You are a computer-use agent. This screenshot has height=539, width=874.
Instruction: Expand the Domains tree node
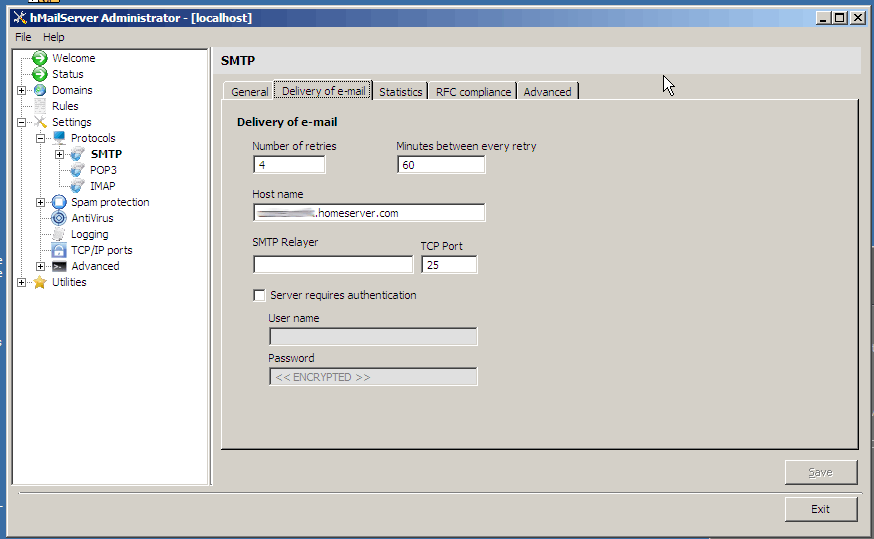click(21, 90)
